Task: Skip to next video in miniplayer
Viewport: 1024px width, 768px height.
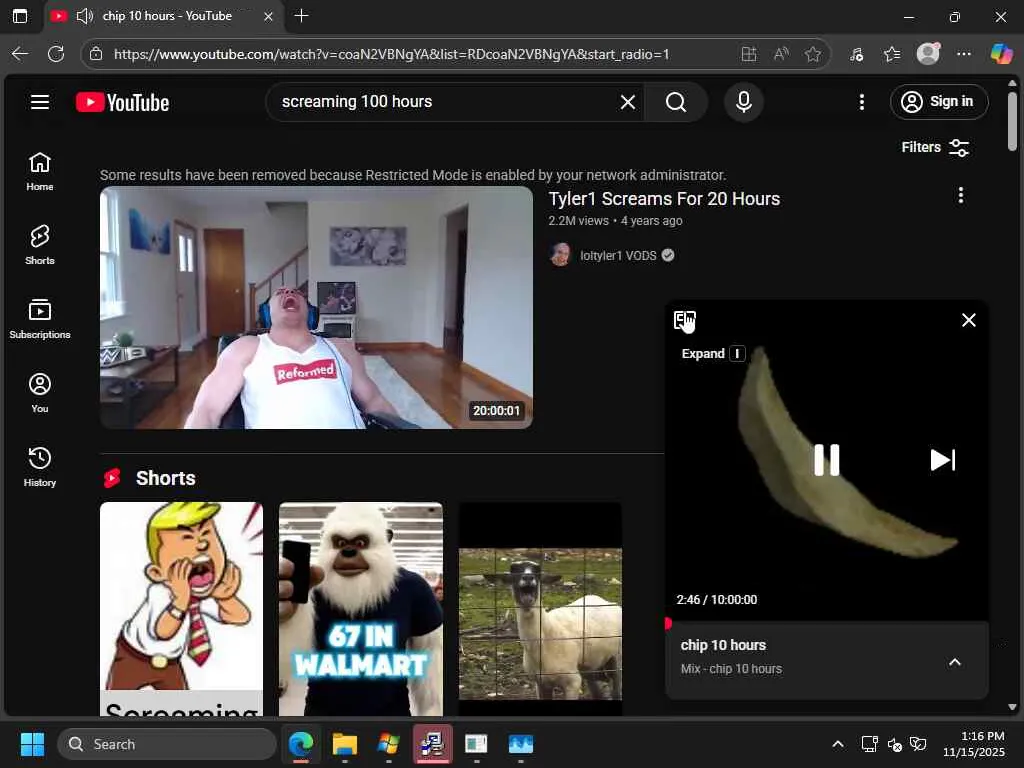Action: (x=942, y=460)
